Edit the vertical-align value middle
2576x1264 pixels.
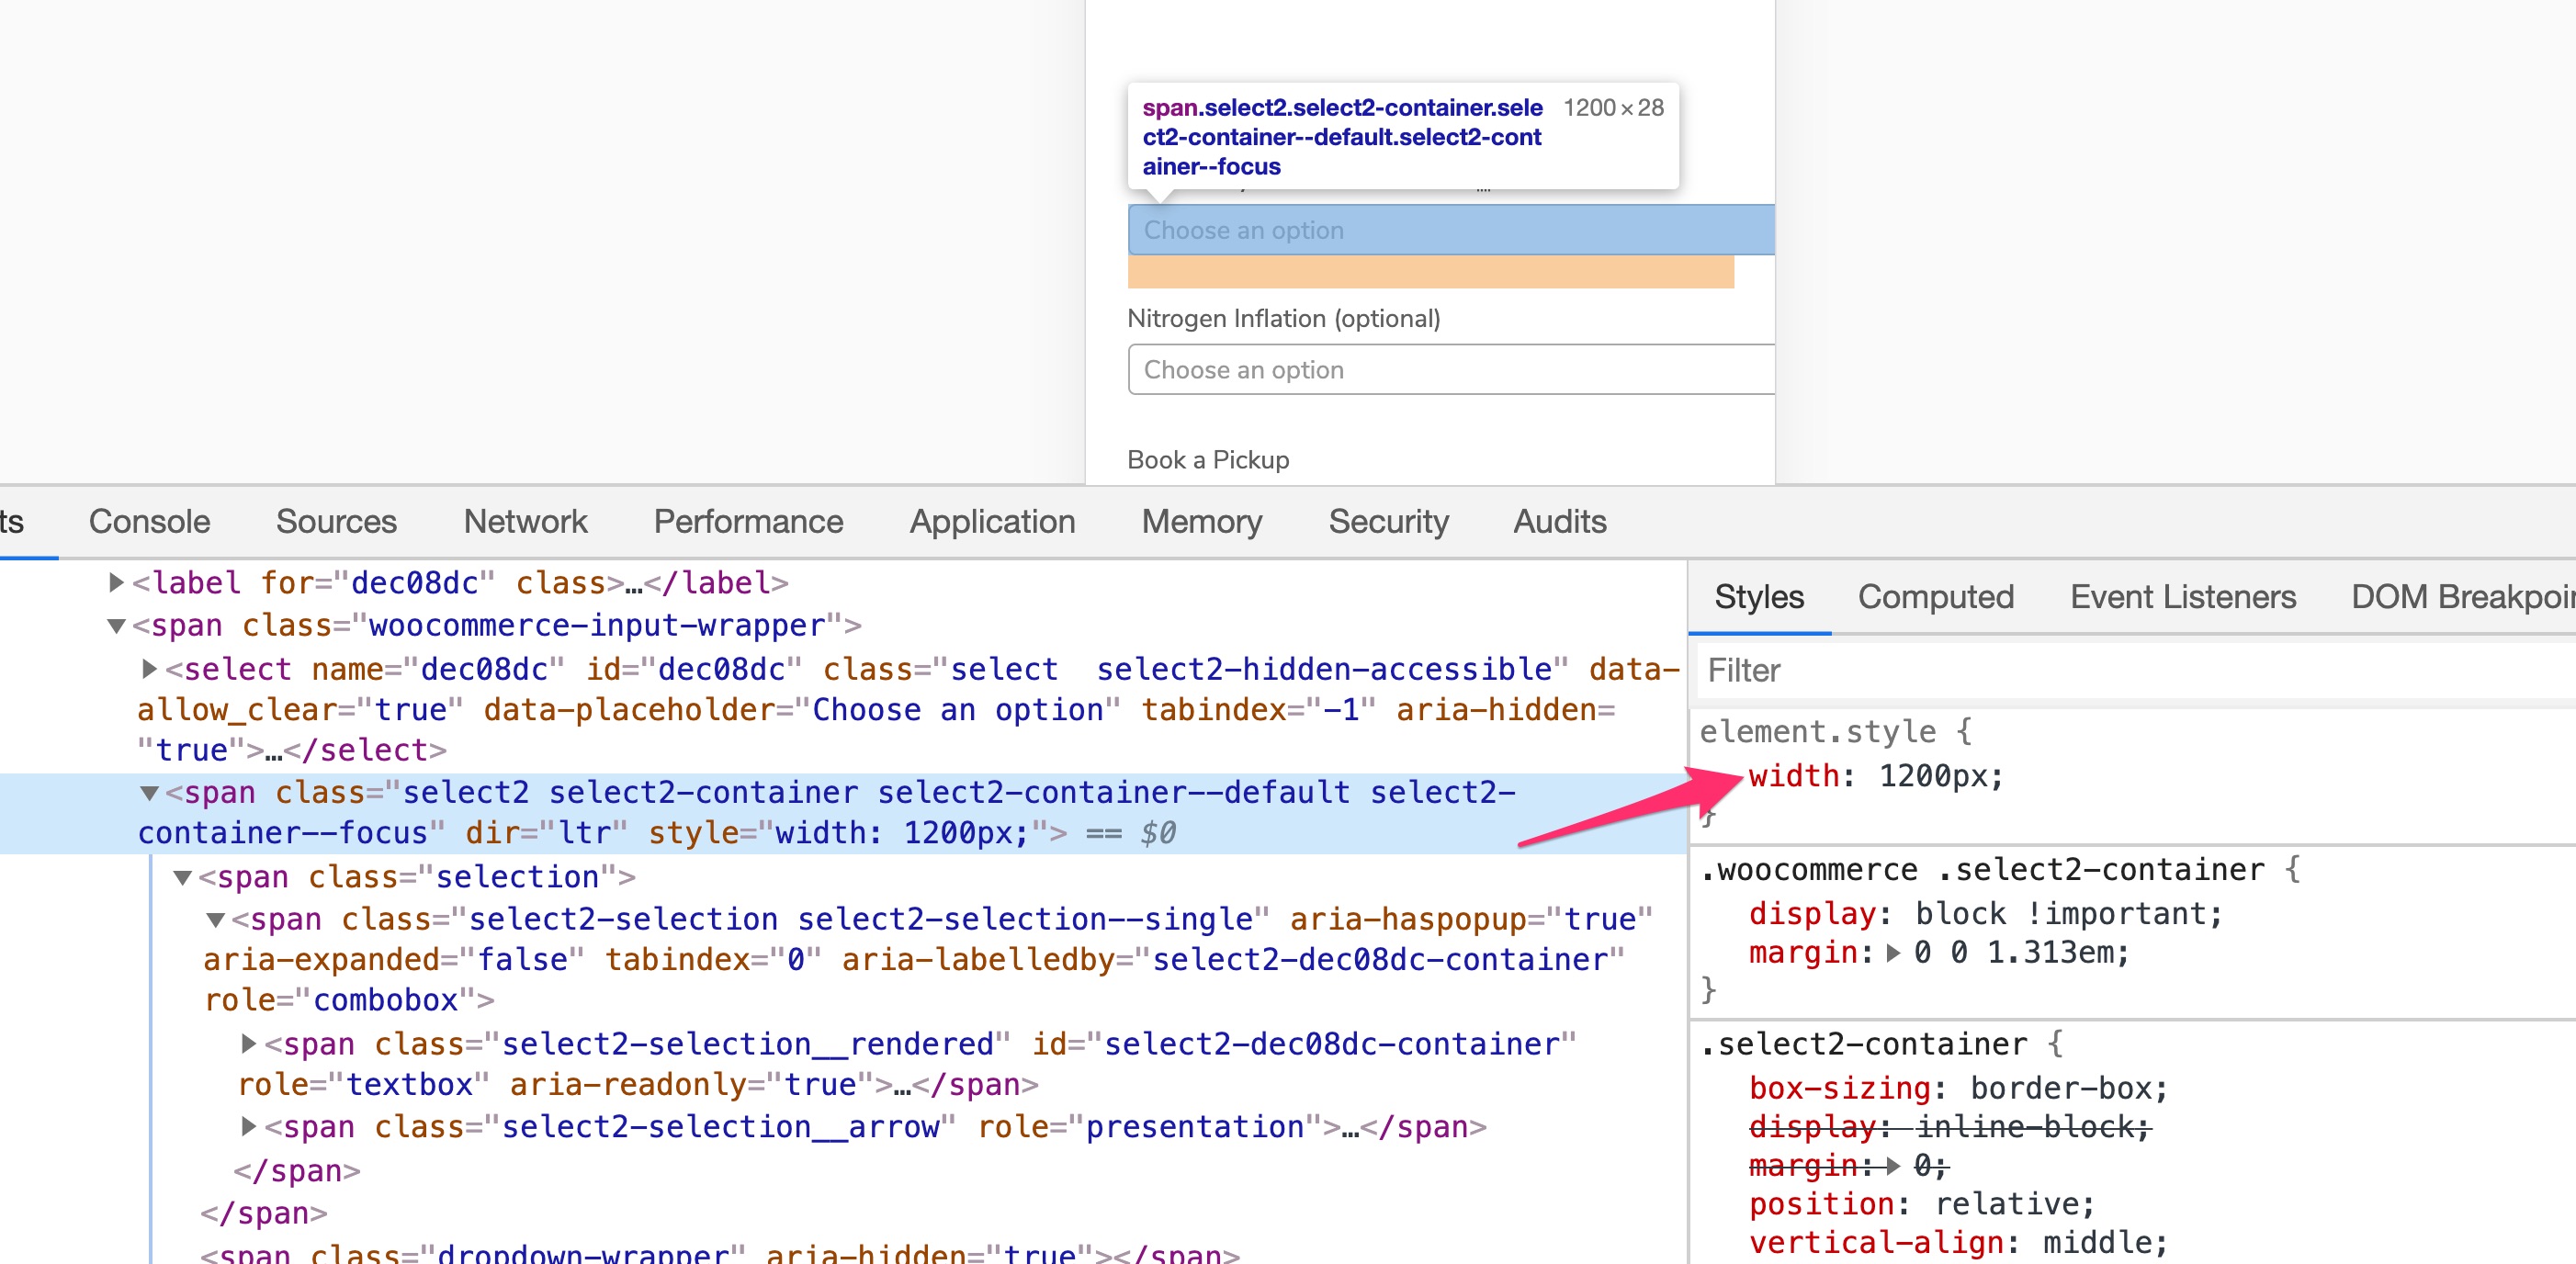coord(2098,1242)
